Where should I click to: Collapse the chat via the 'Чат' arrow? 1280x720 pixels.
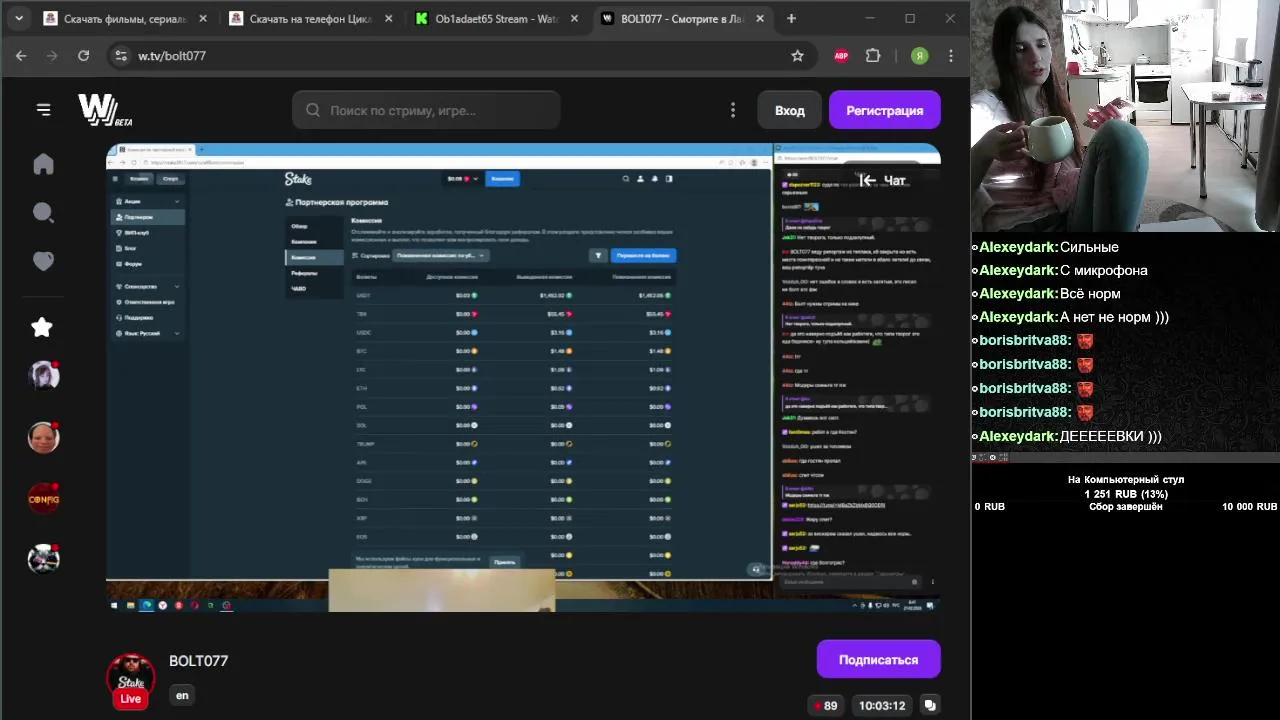point(882,180)
